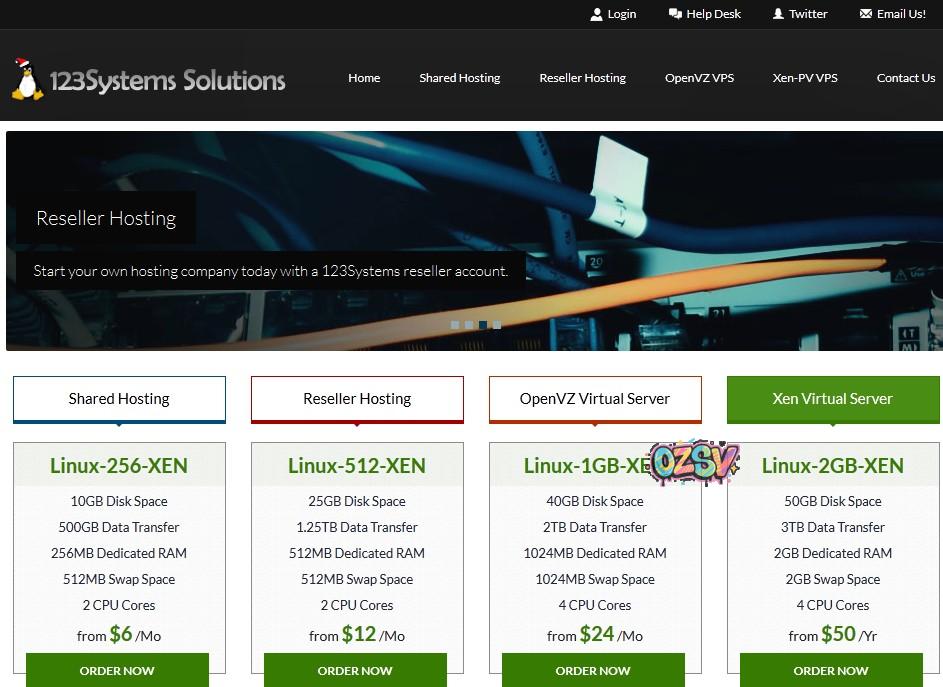The image size is (943, 687).
Task: Open the Help Desk link
Action: [713, 14]
